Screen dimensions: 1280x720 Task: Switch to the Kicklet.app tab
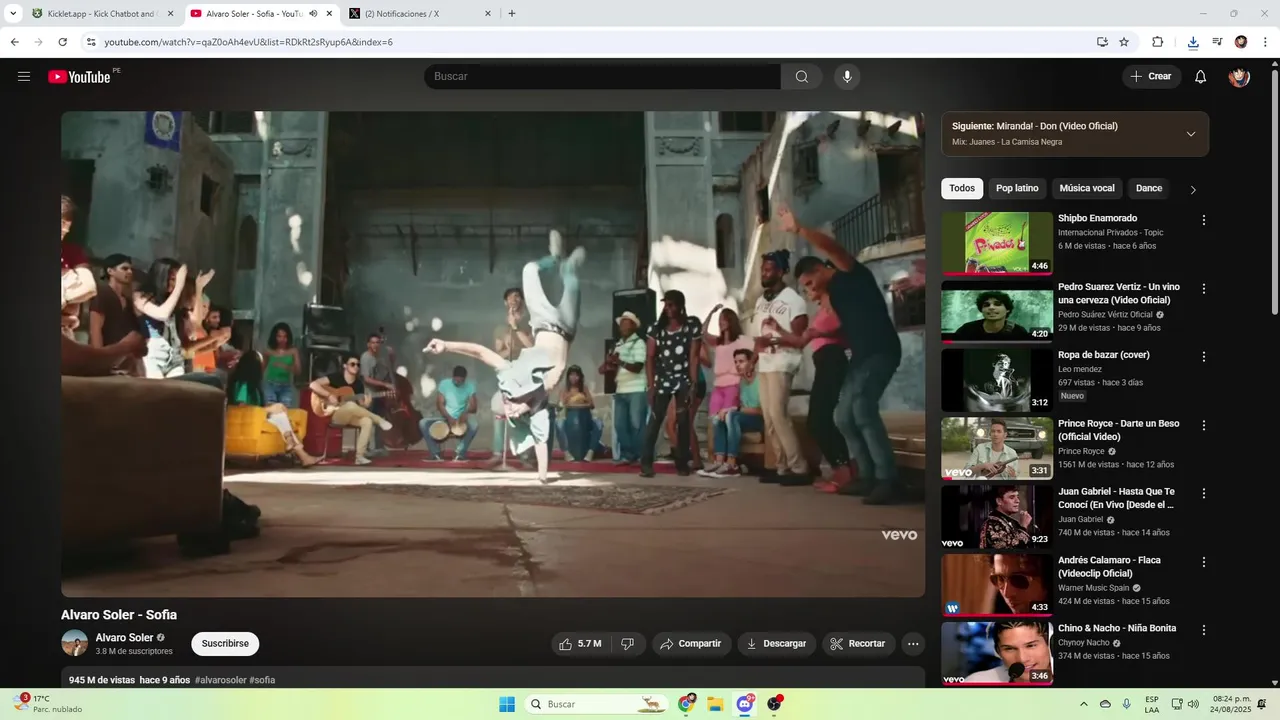(x=101, y=14)
